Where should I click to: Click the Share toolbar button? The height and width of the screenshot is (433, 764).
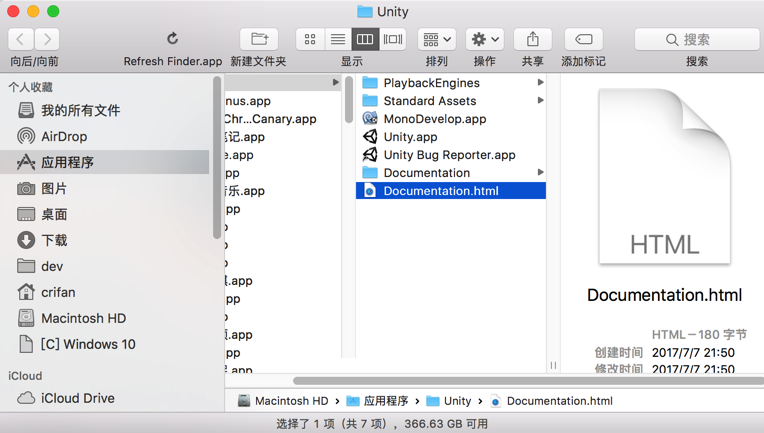coord(533,39)
